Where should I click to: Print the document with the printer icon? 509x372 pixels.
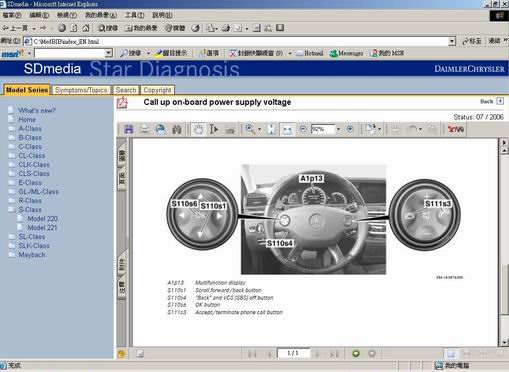(144, 129)
